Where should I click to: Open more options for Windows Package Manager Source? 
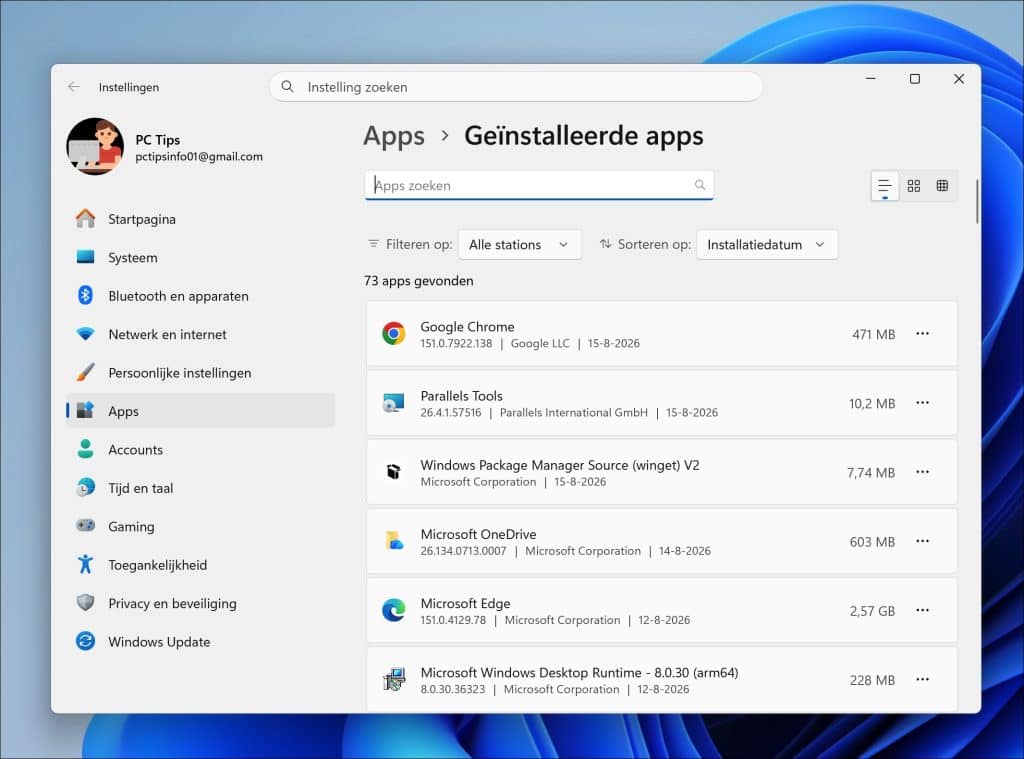point(922,472)
